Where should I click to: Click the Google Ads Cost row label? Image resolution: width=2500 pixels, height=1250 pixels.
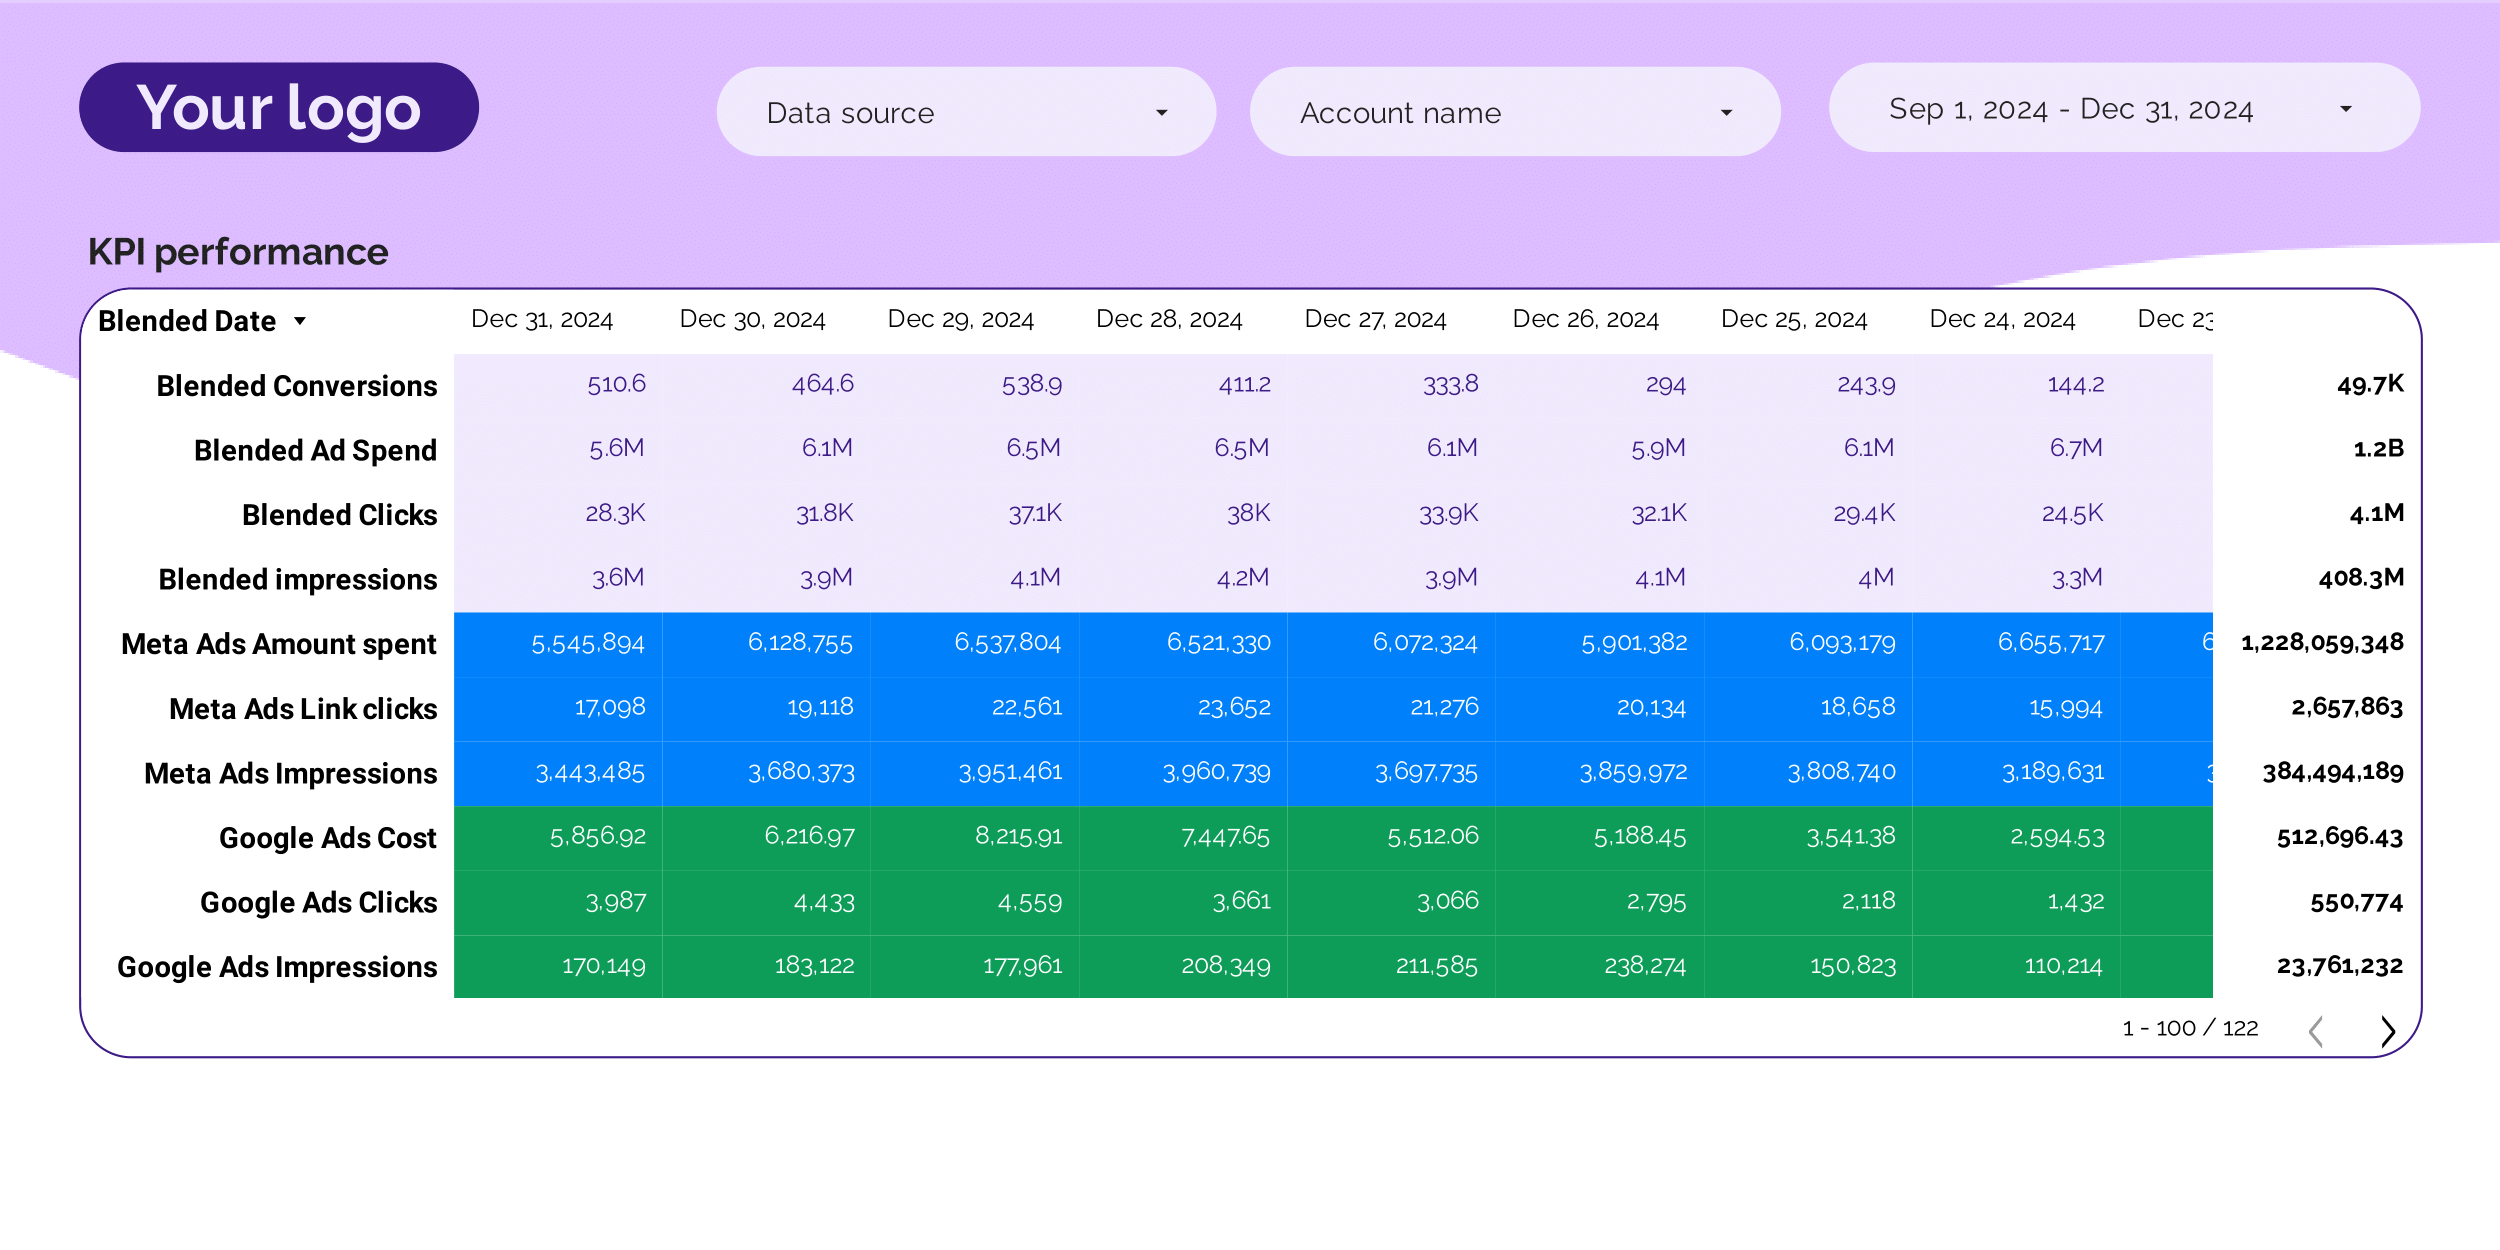tap(327, 838)
